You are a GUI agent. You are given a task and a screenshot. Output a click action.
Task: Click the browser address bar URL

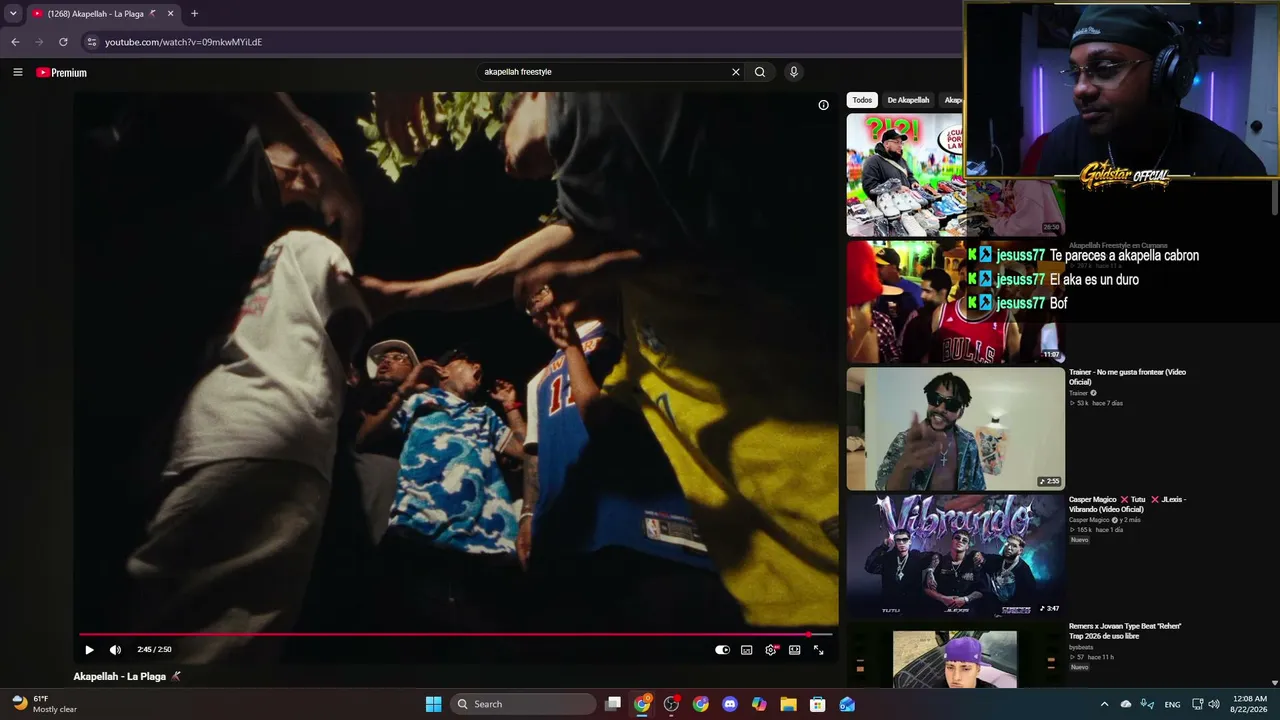[x=183, y=42]
